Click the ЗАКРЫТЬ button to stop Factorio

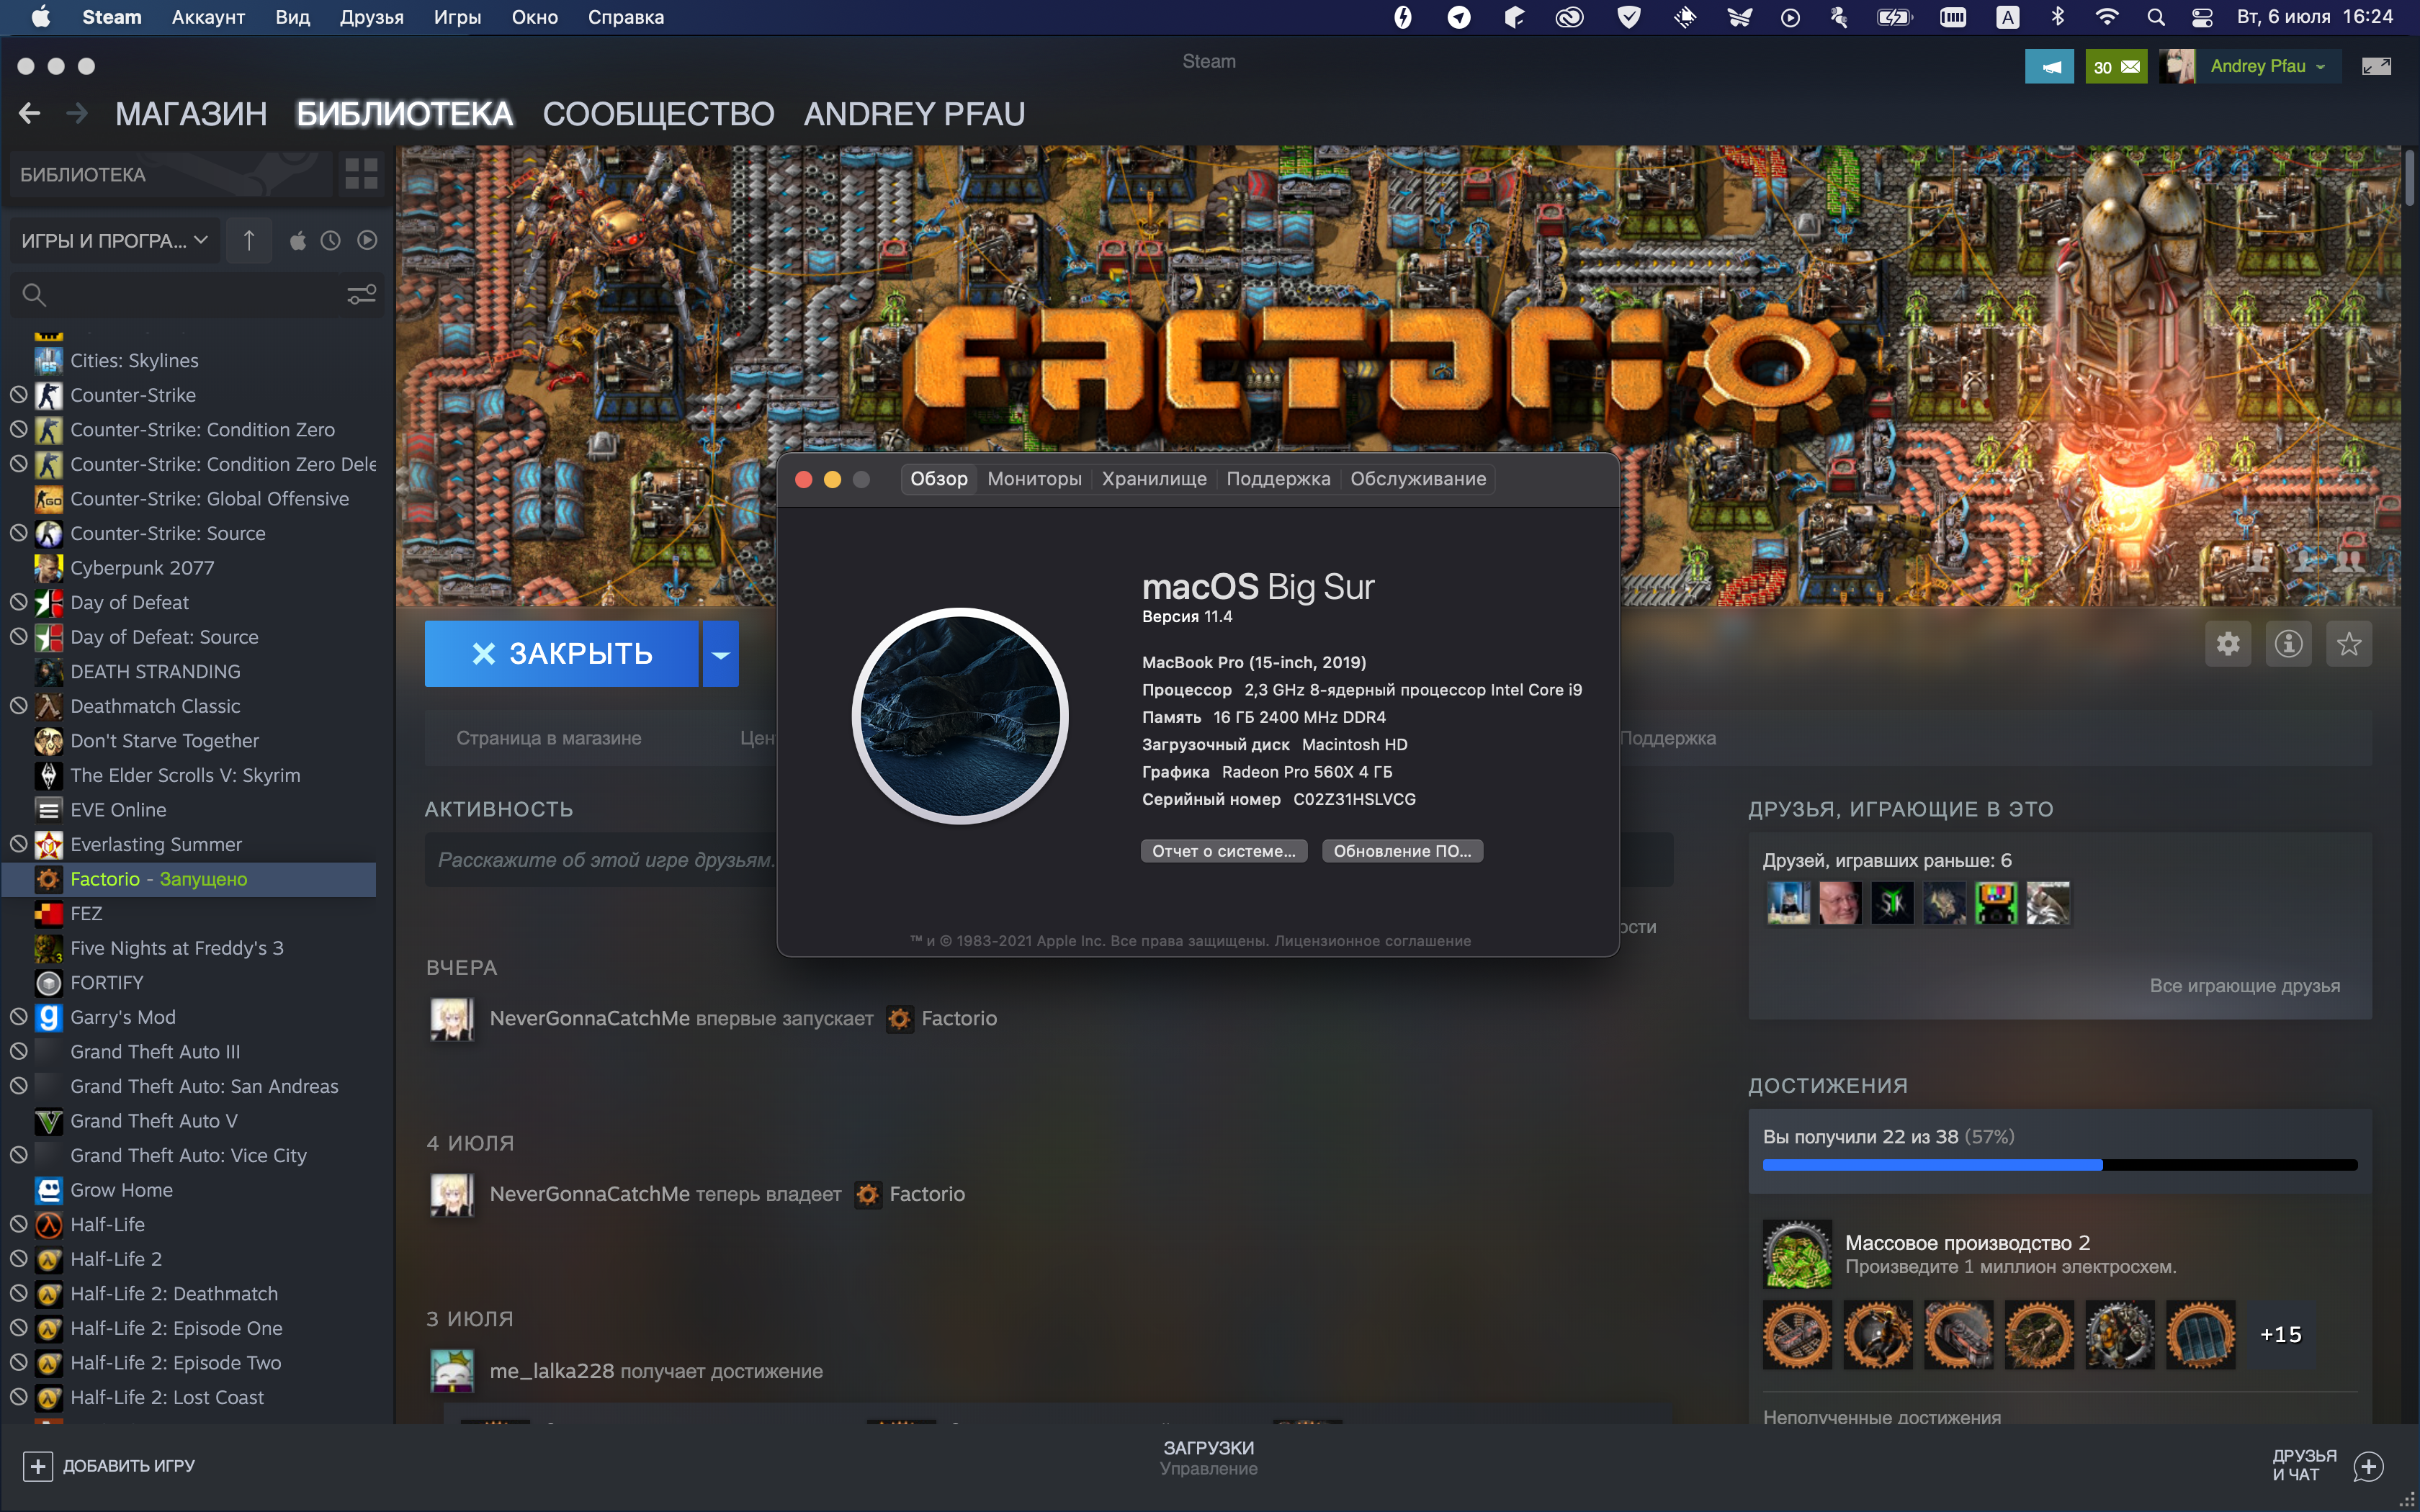coord(562,654)
